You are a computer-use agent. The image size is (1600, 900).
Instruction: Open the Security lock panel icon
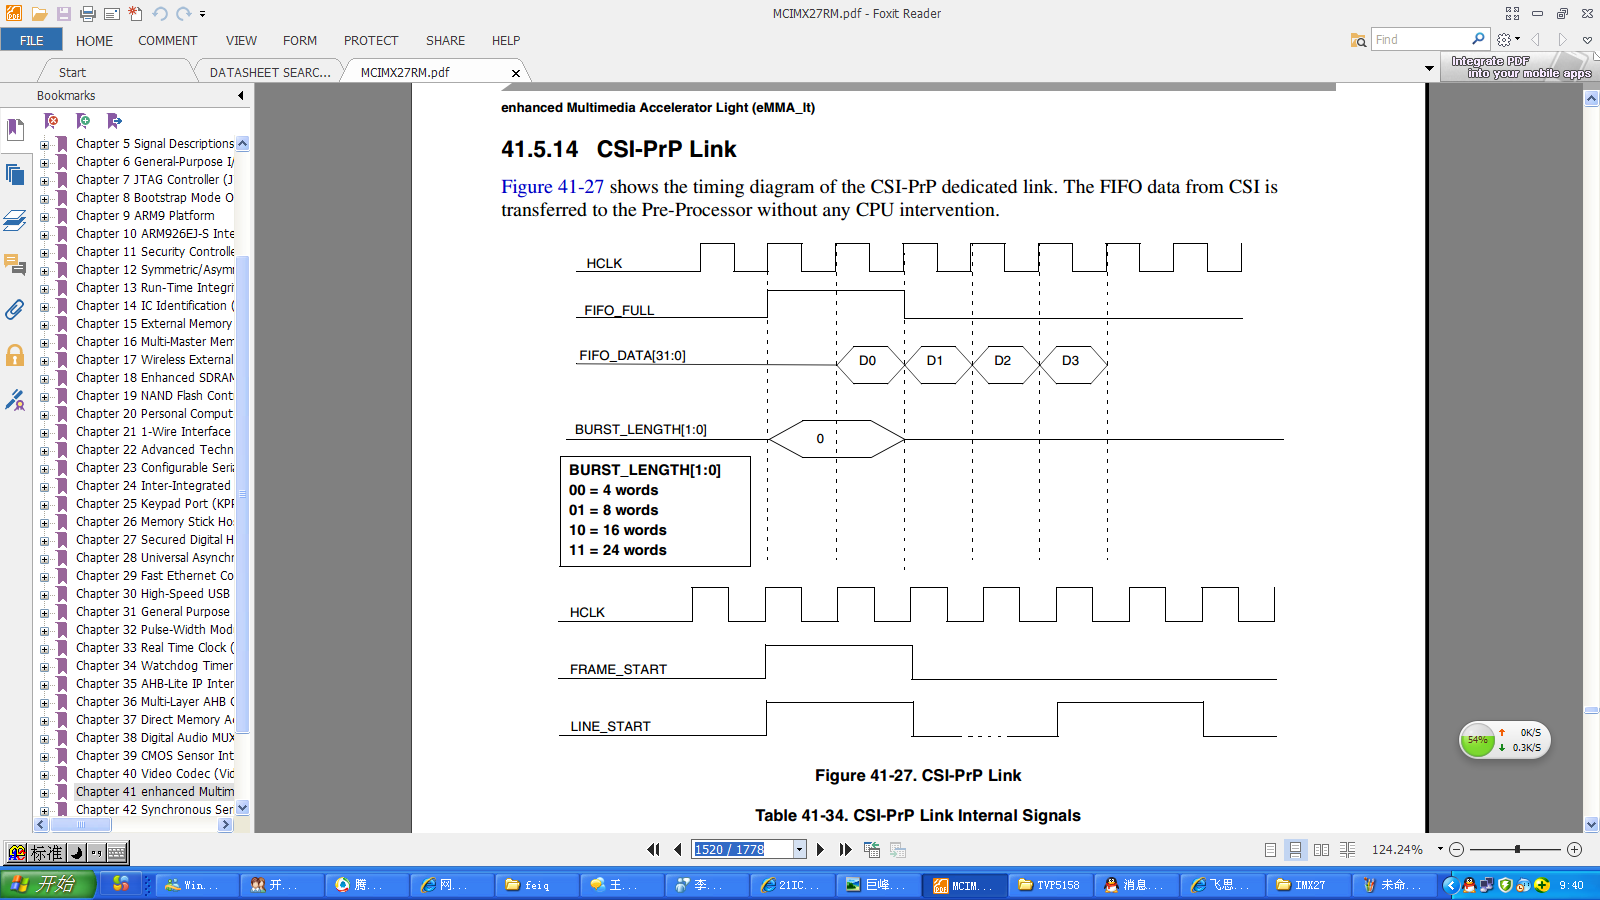coord(15,355)
